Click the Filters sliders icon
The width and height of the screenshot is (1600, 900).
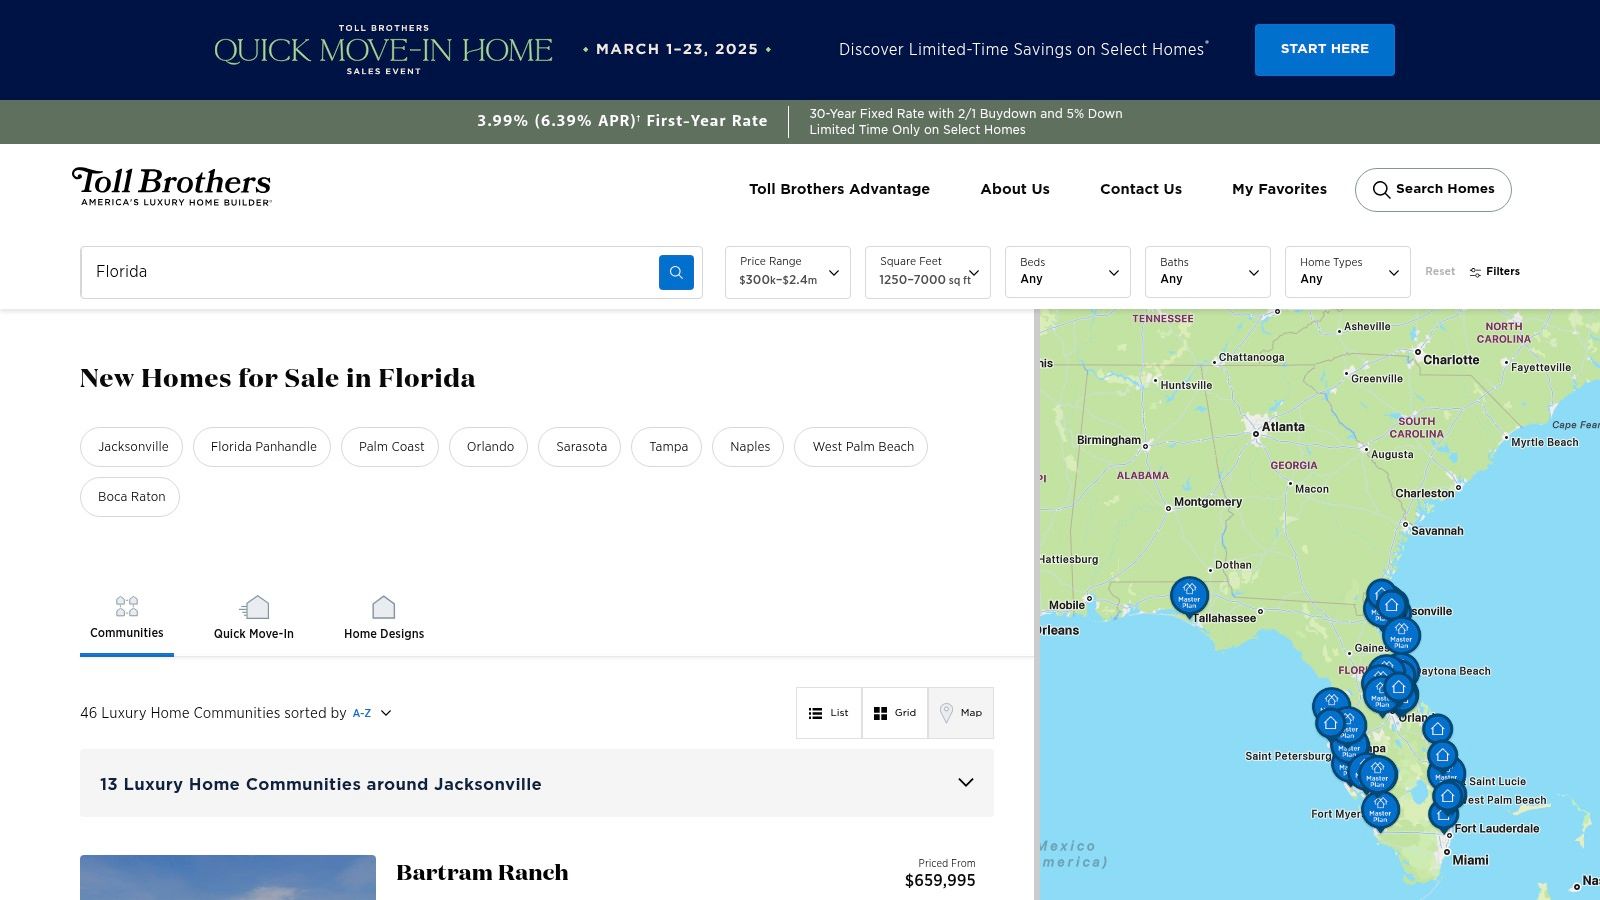[1475, 272]
